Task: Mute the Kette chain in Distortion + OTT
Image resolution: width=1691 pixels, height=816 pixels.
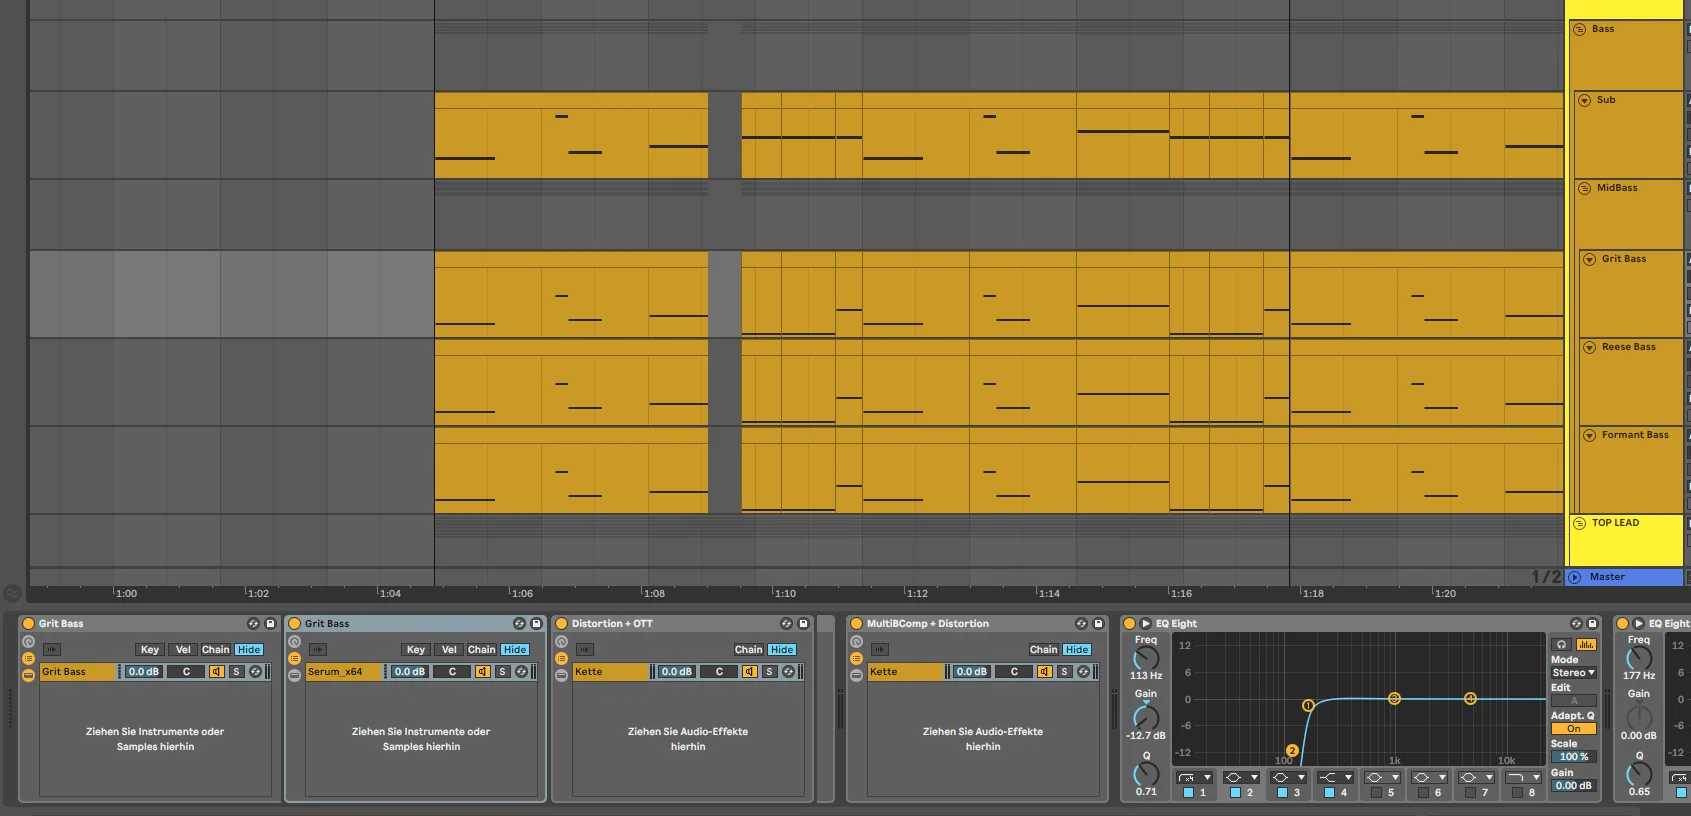Action: point(749,672)
